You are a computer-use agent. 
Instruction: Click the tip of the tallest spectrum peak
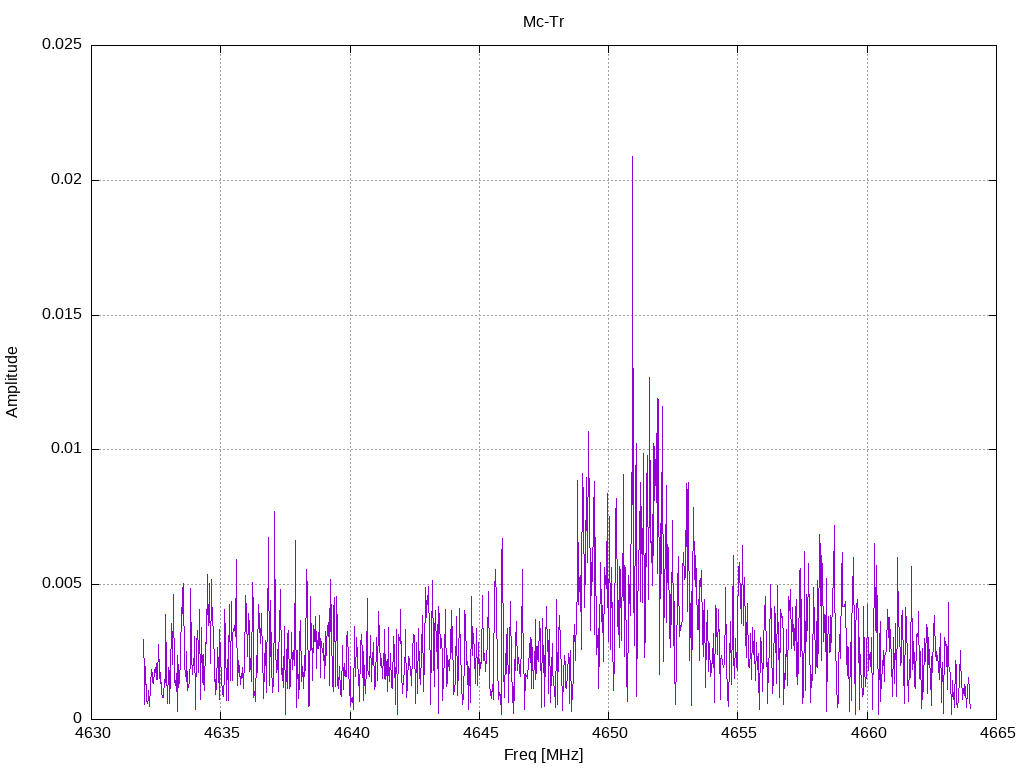pos(632,157)
